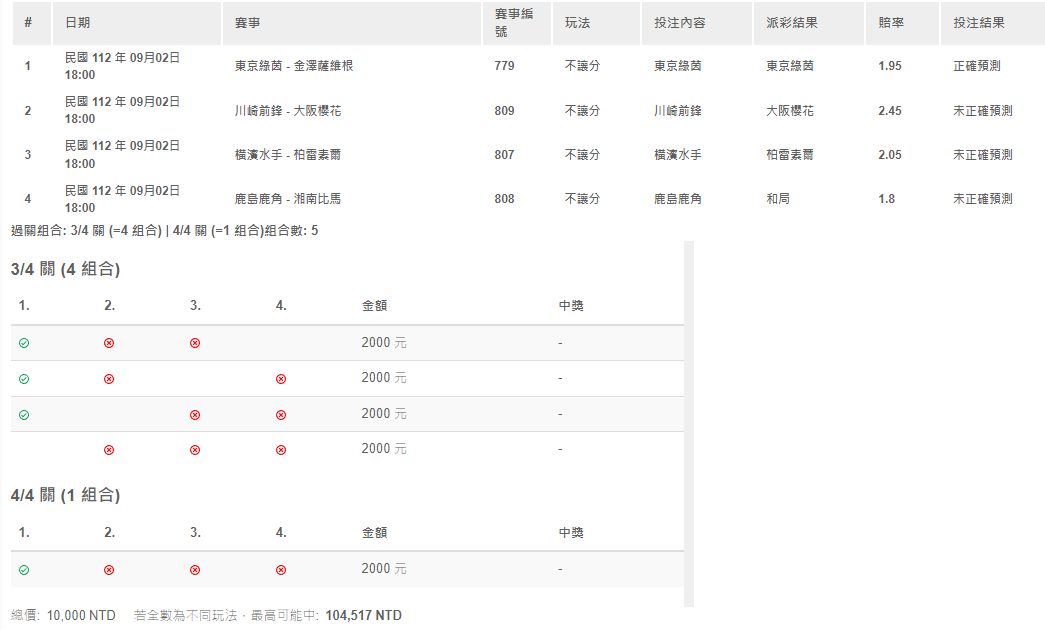Click the column 2 red cross in the second 3/4 關 row
This screenshot has height=630, width=1045.
point(109,379)
